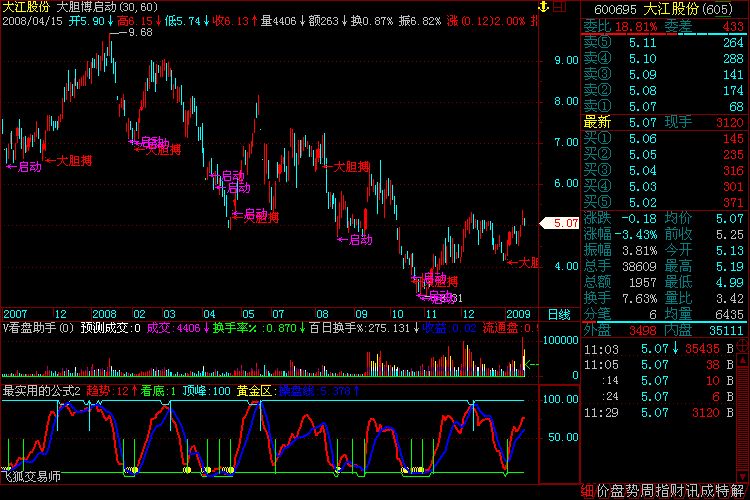Click the 委比 18.81% value
Viewport: 750px width, 500px height.
point(636,26)
